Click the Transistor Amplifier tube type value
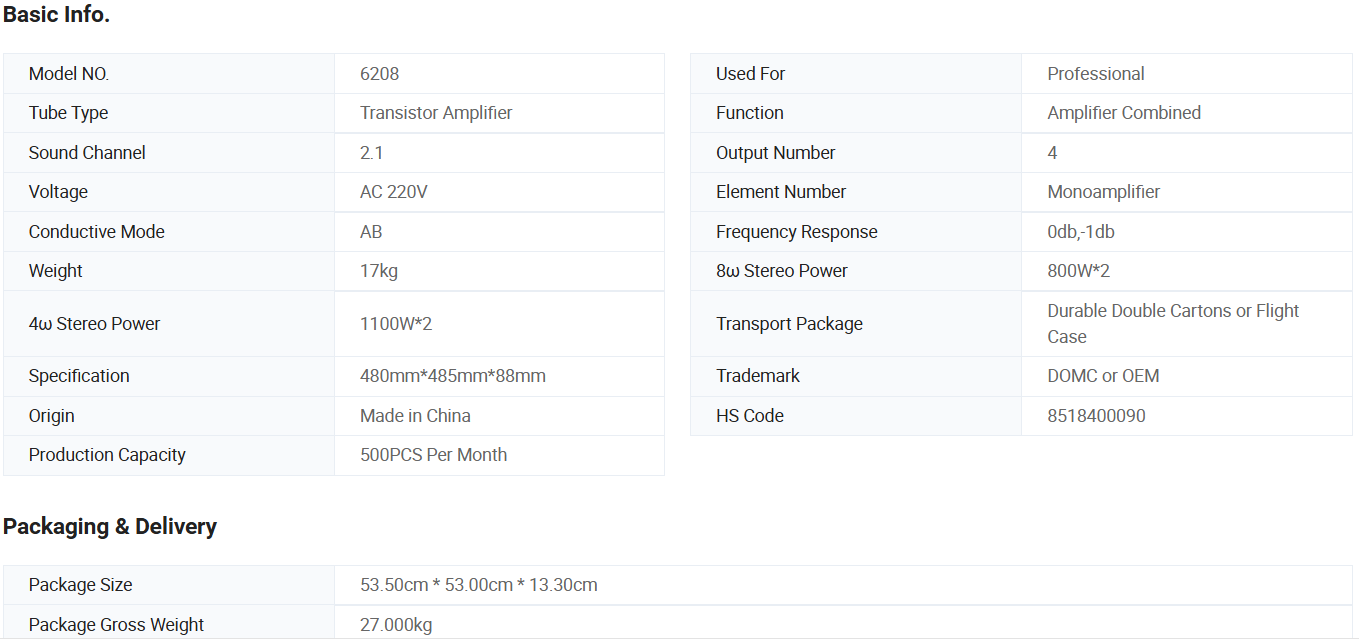1359x639 pixels. click(436, 113)
